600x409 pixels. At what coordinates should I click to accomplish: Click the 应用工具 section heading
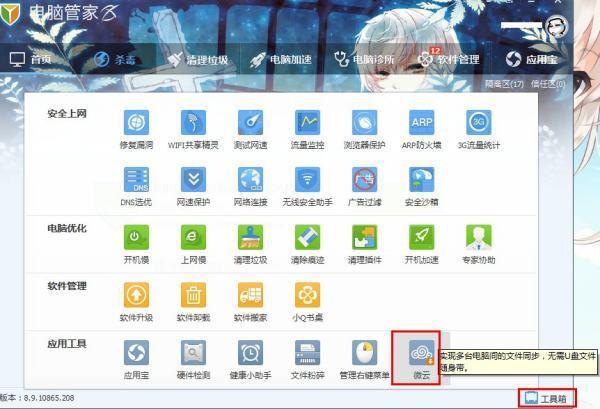67,344
